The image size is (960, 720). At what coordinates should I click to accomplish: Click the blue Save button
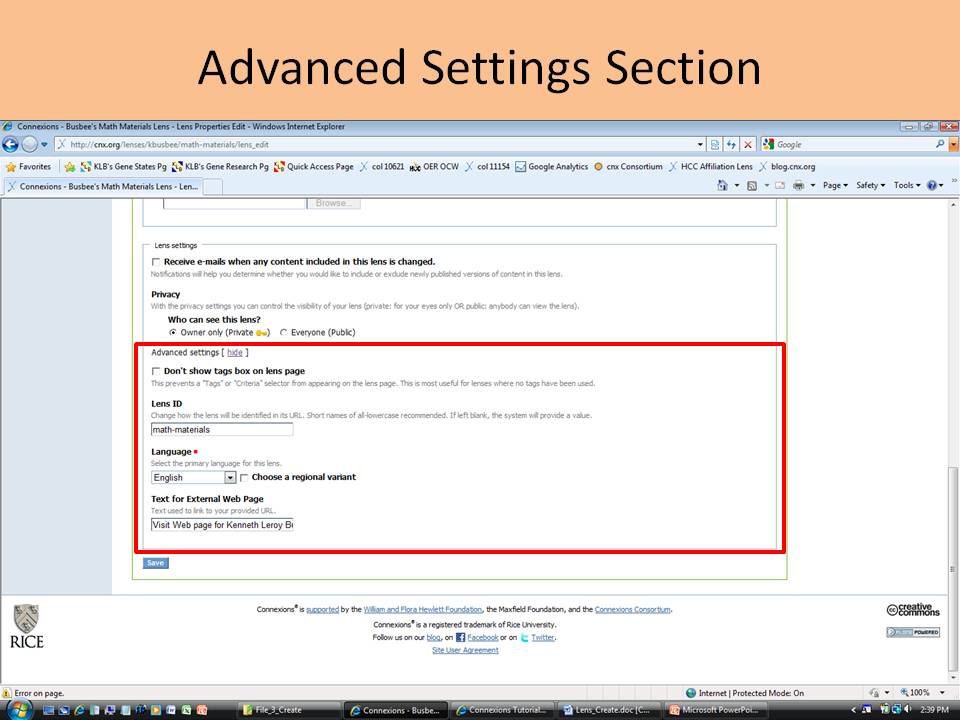coord(155,563)
